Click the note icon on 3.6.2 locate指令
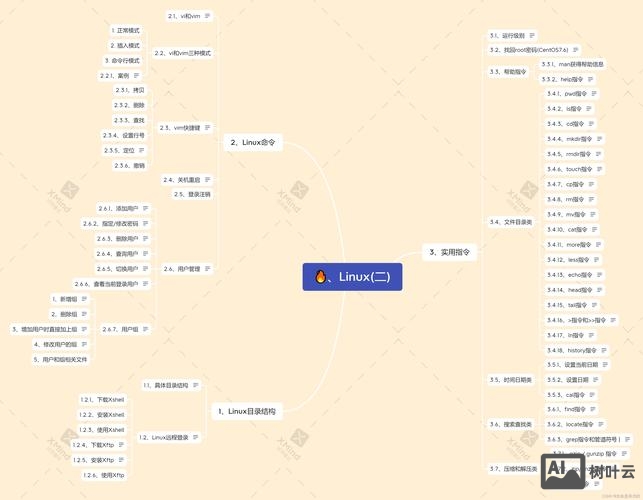Screen dimensions: 643x500 601,424
